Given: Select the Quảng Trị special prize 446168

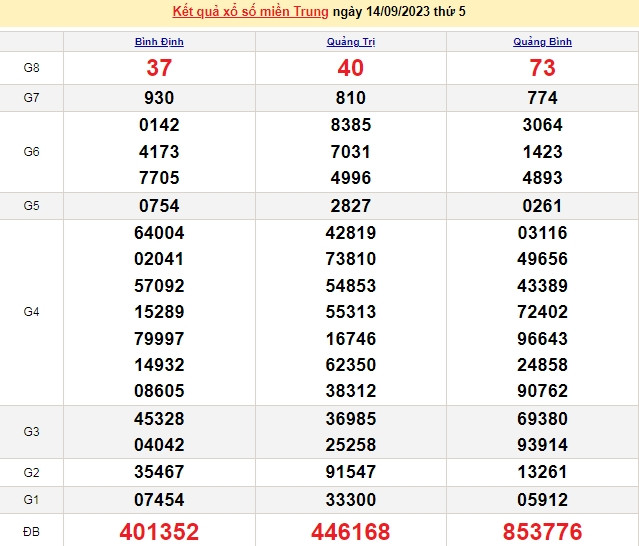Looking at the screenshot, I should point(351,531).
